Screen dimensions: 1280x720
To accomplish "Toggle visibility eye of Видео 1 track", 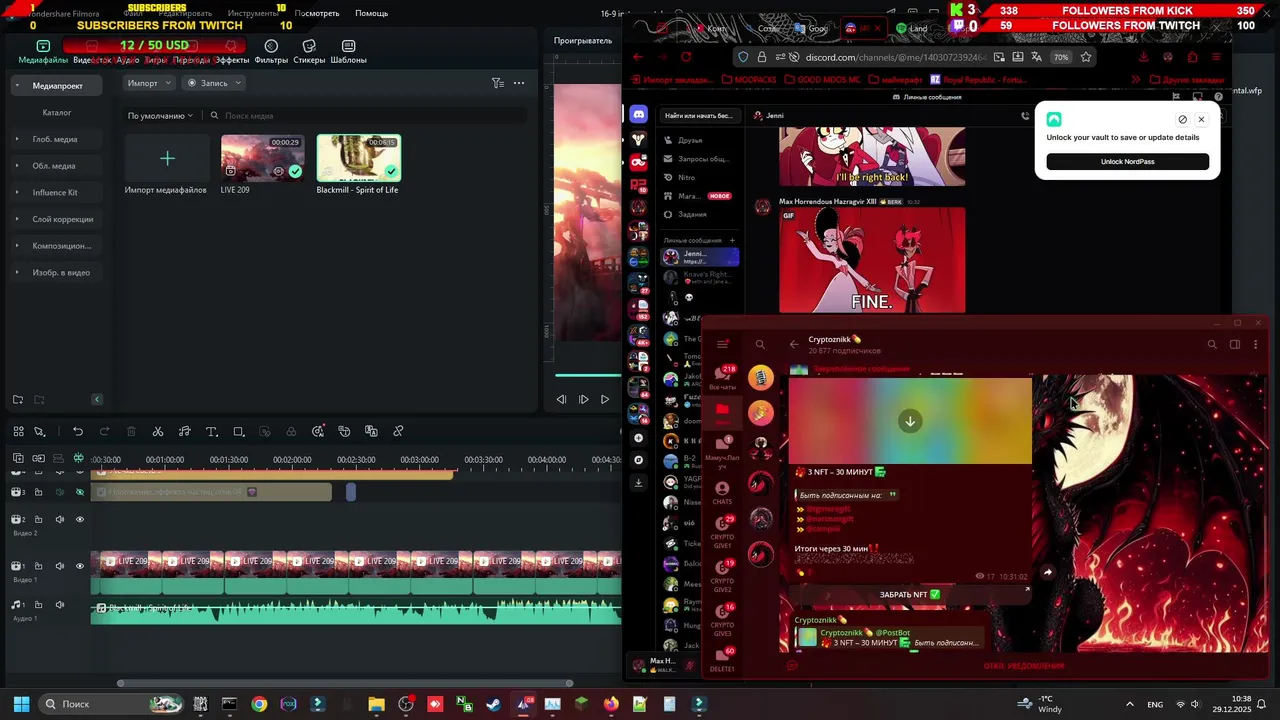I will pyautogui.click(x=80, y=566).
